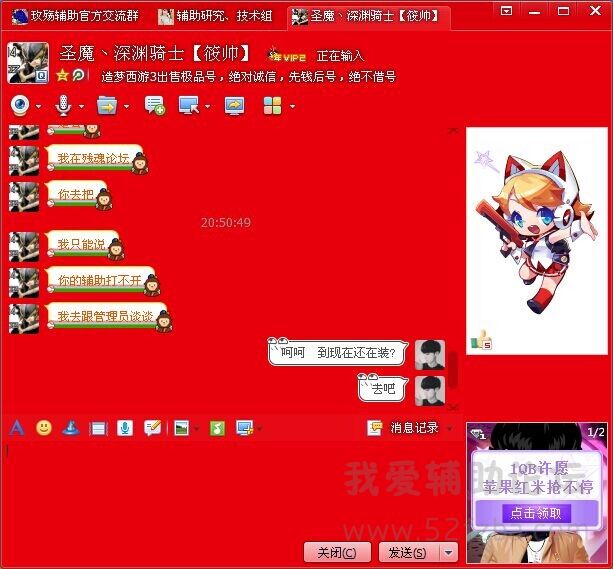The height and width of the screenshot is (569, 613).
Task: Open the applications grid icon
Action: 272,106
